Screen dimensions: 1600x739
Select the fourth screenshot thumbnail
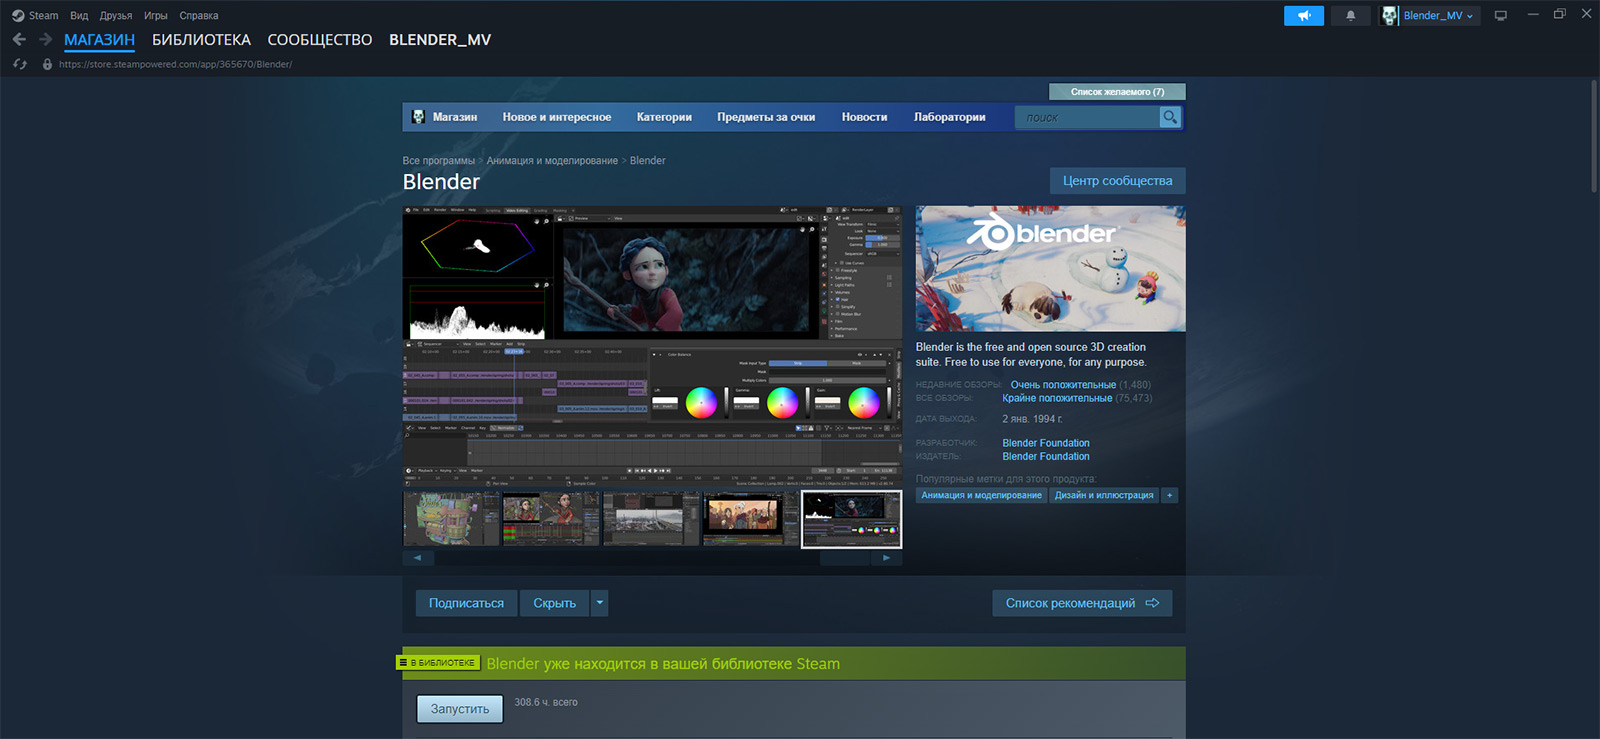click(x=751, y=519)
